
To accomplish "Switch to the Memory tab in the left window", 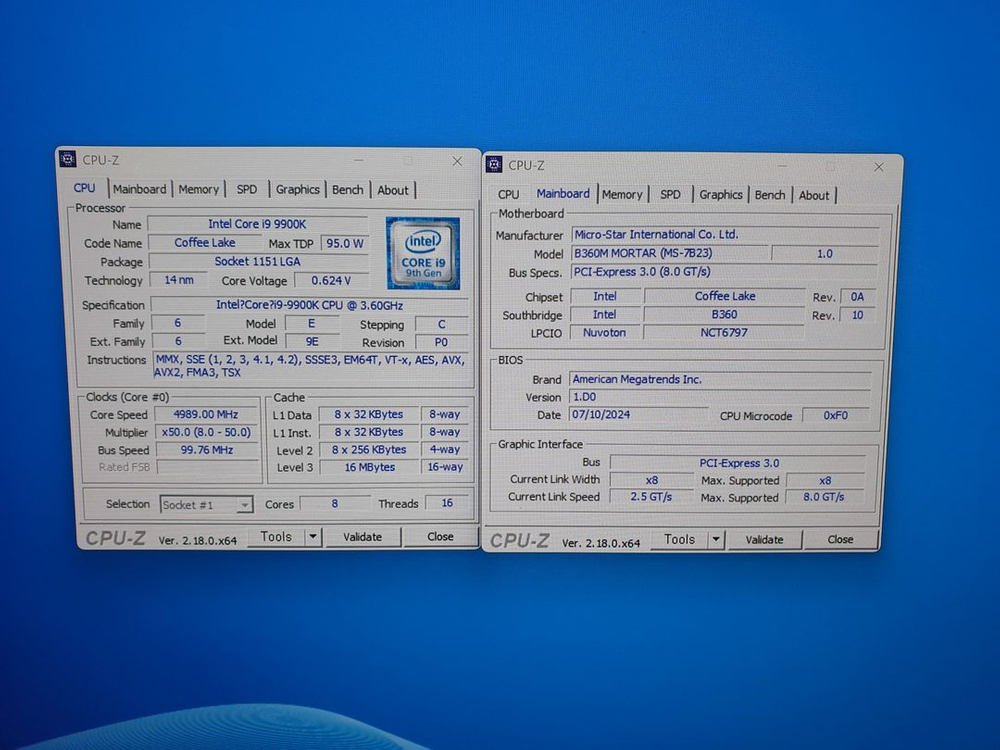I will (x=198, y=189).
